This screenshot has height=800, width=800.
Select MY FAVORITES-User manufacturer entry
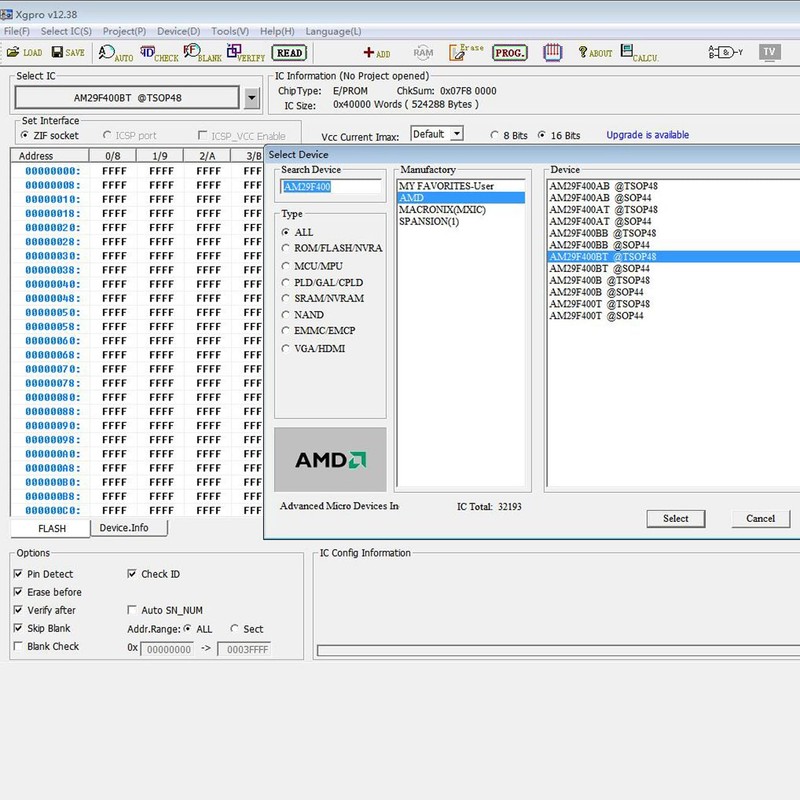click(461, 186)
